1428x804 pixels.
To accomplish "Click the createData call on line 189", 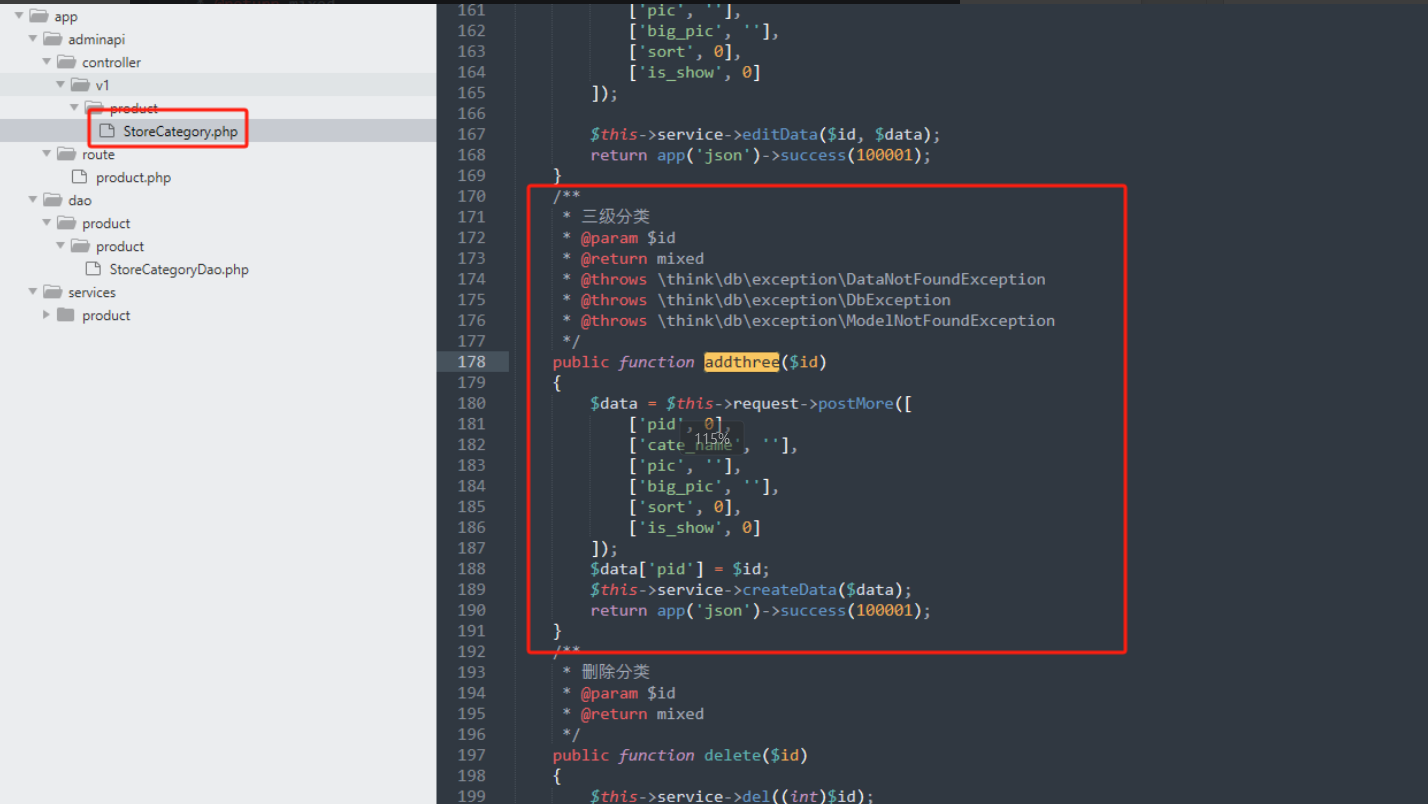I will (x=789, y=589).
